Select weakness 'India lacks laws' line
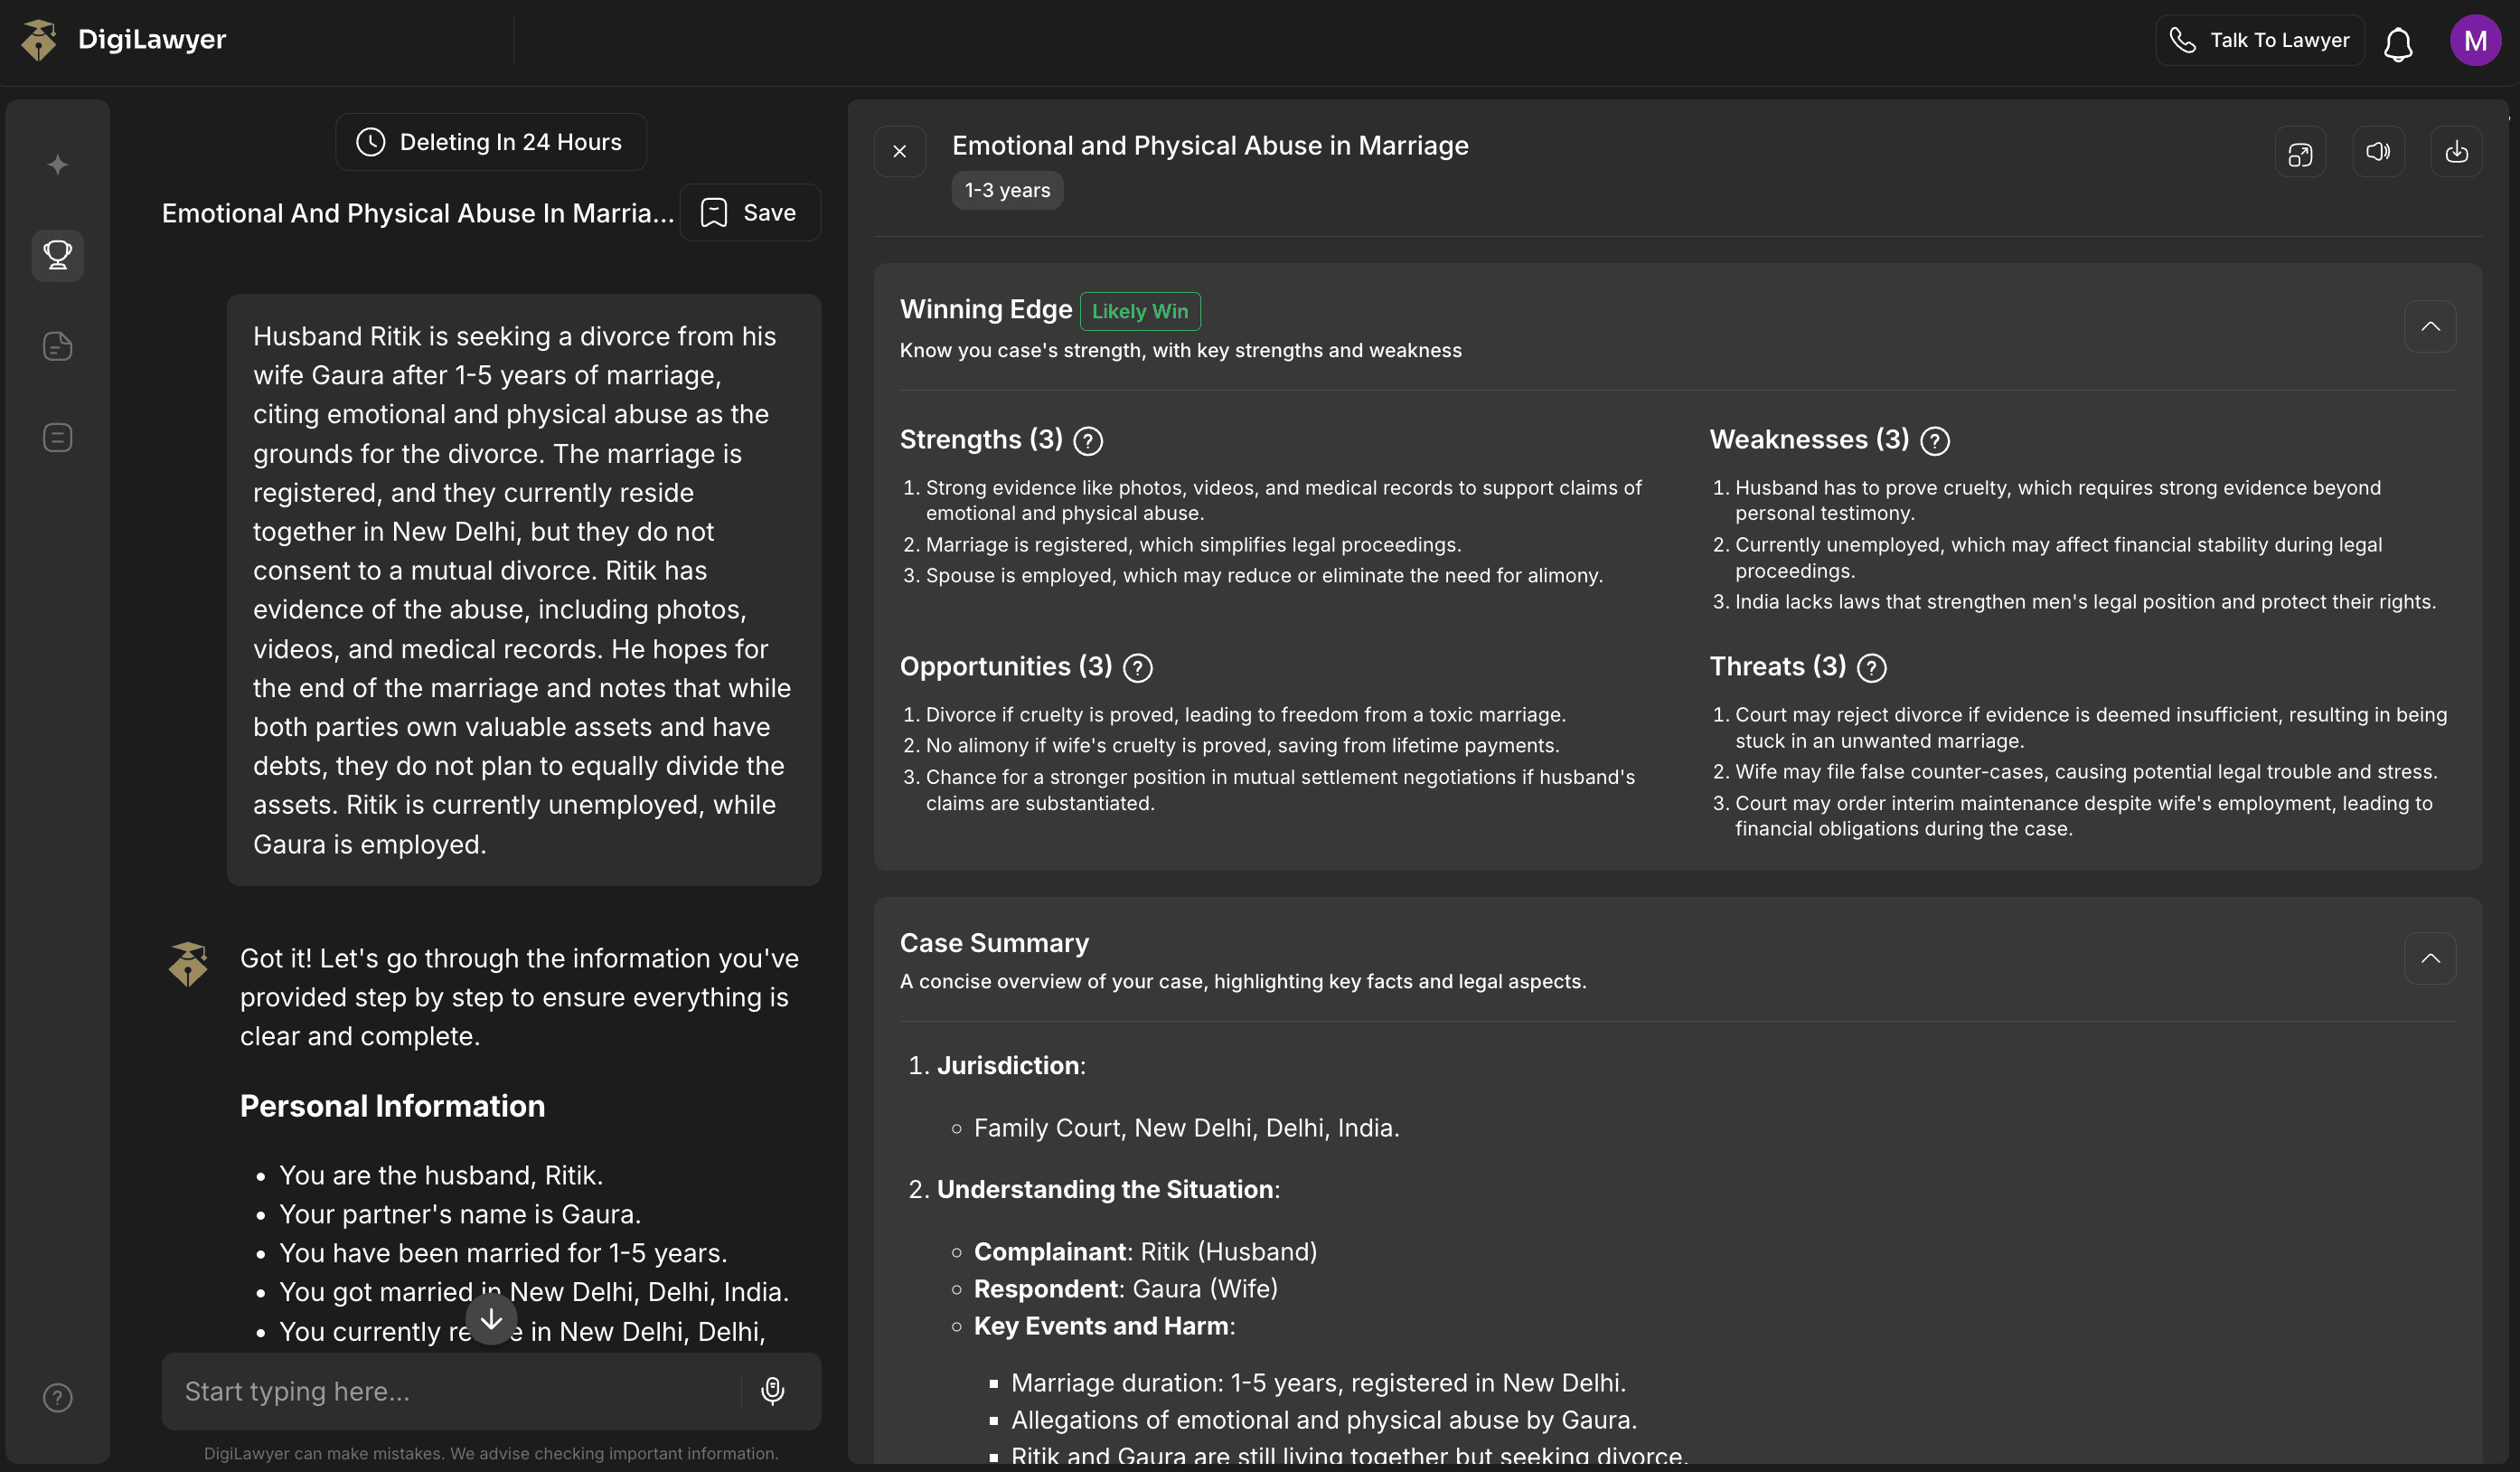The height and width of the screenshot is (1472, 2520). coord(2085,601)
